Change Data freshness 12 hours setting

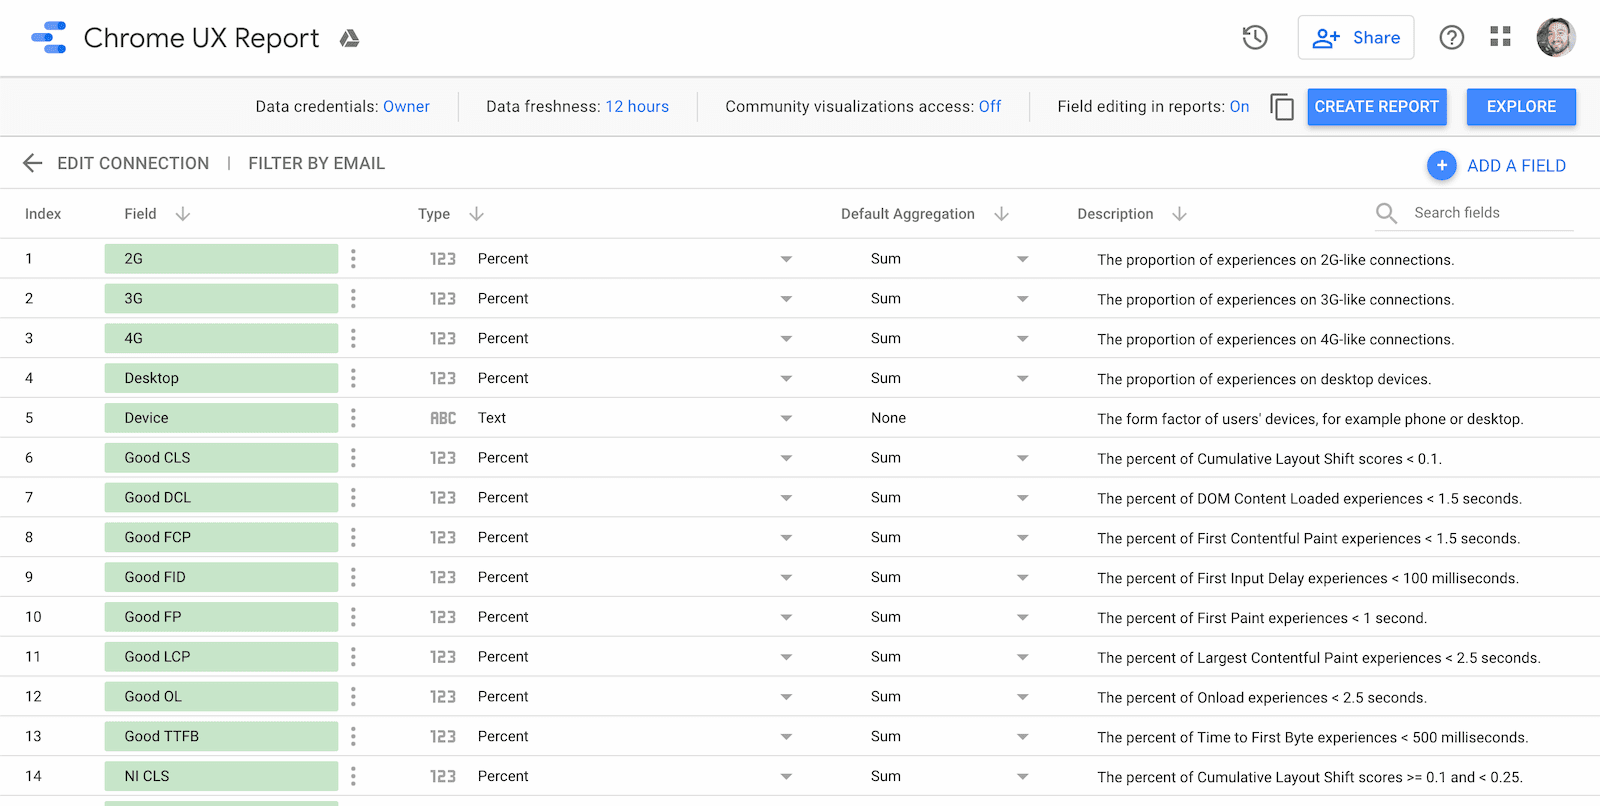tap(636, 107)
